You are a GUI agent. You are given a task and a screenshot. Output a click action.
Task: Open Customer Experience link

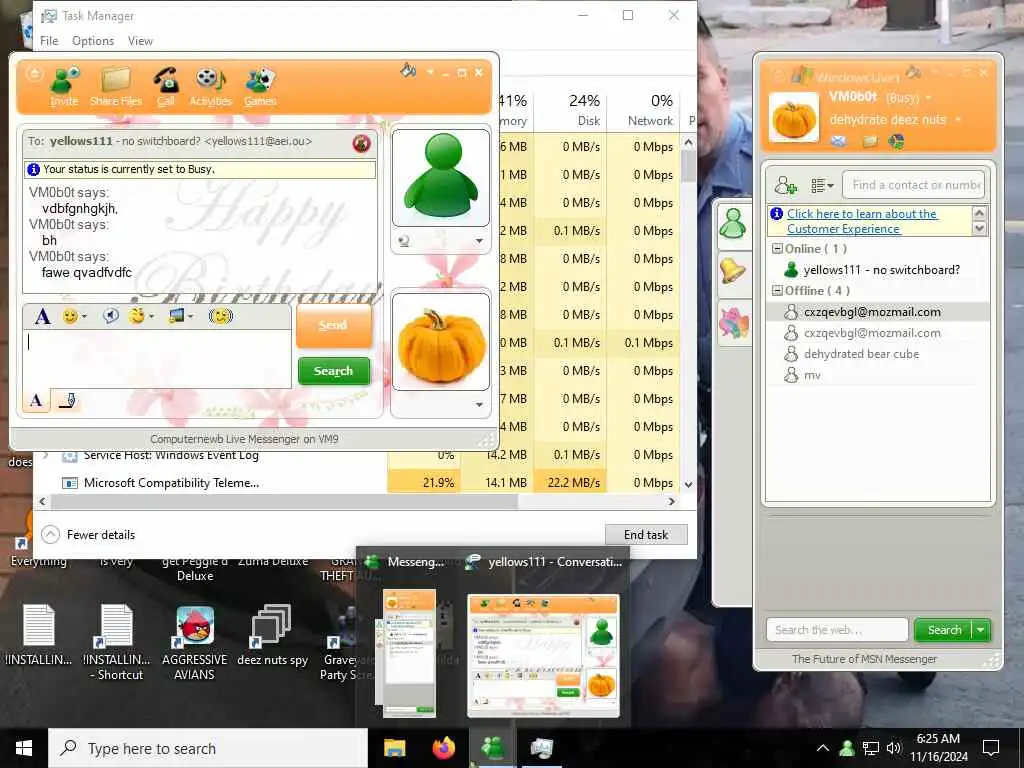click(862, 221)
